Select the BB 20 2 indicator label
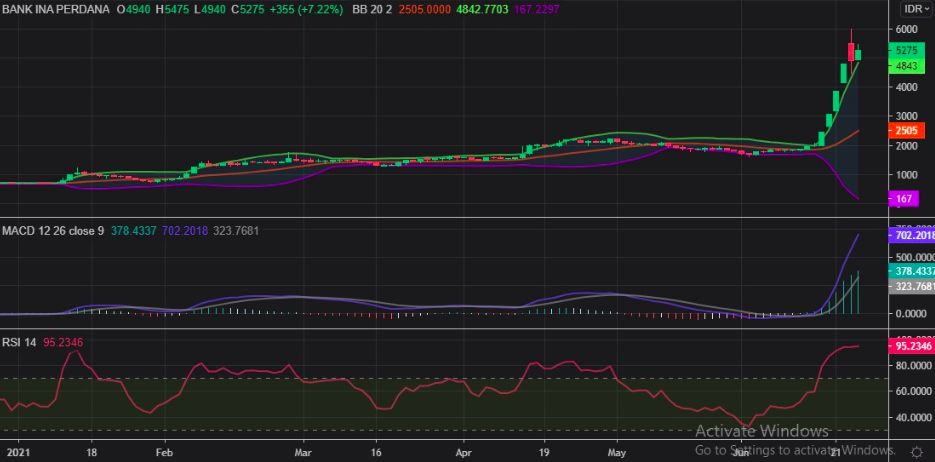935x462 pixels. point(372,10)
